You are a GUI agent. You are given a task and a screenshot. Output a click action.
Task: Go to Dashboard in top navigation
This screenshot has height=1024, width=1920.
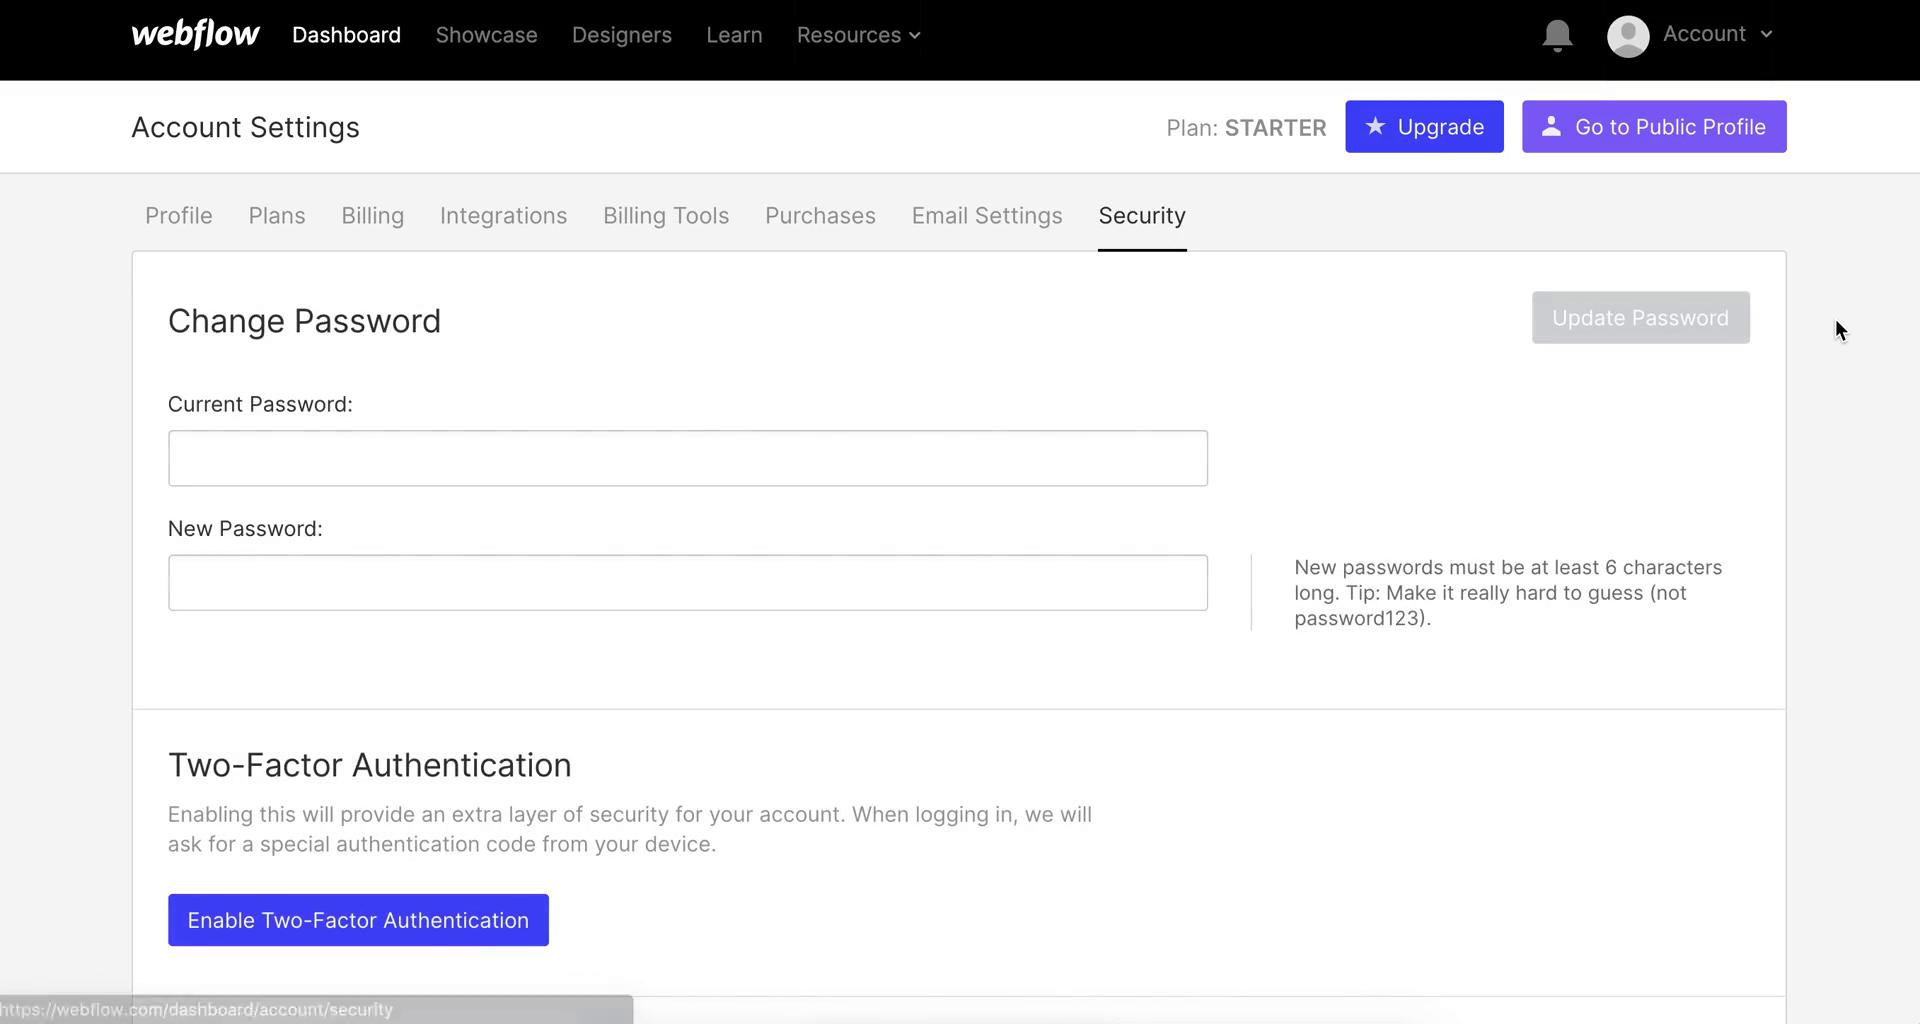click(x=346, y=35)
